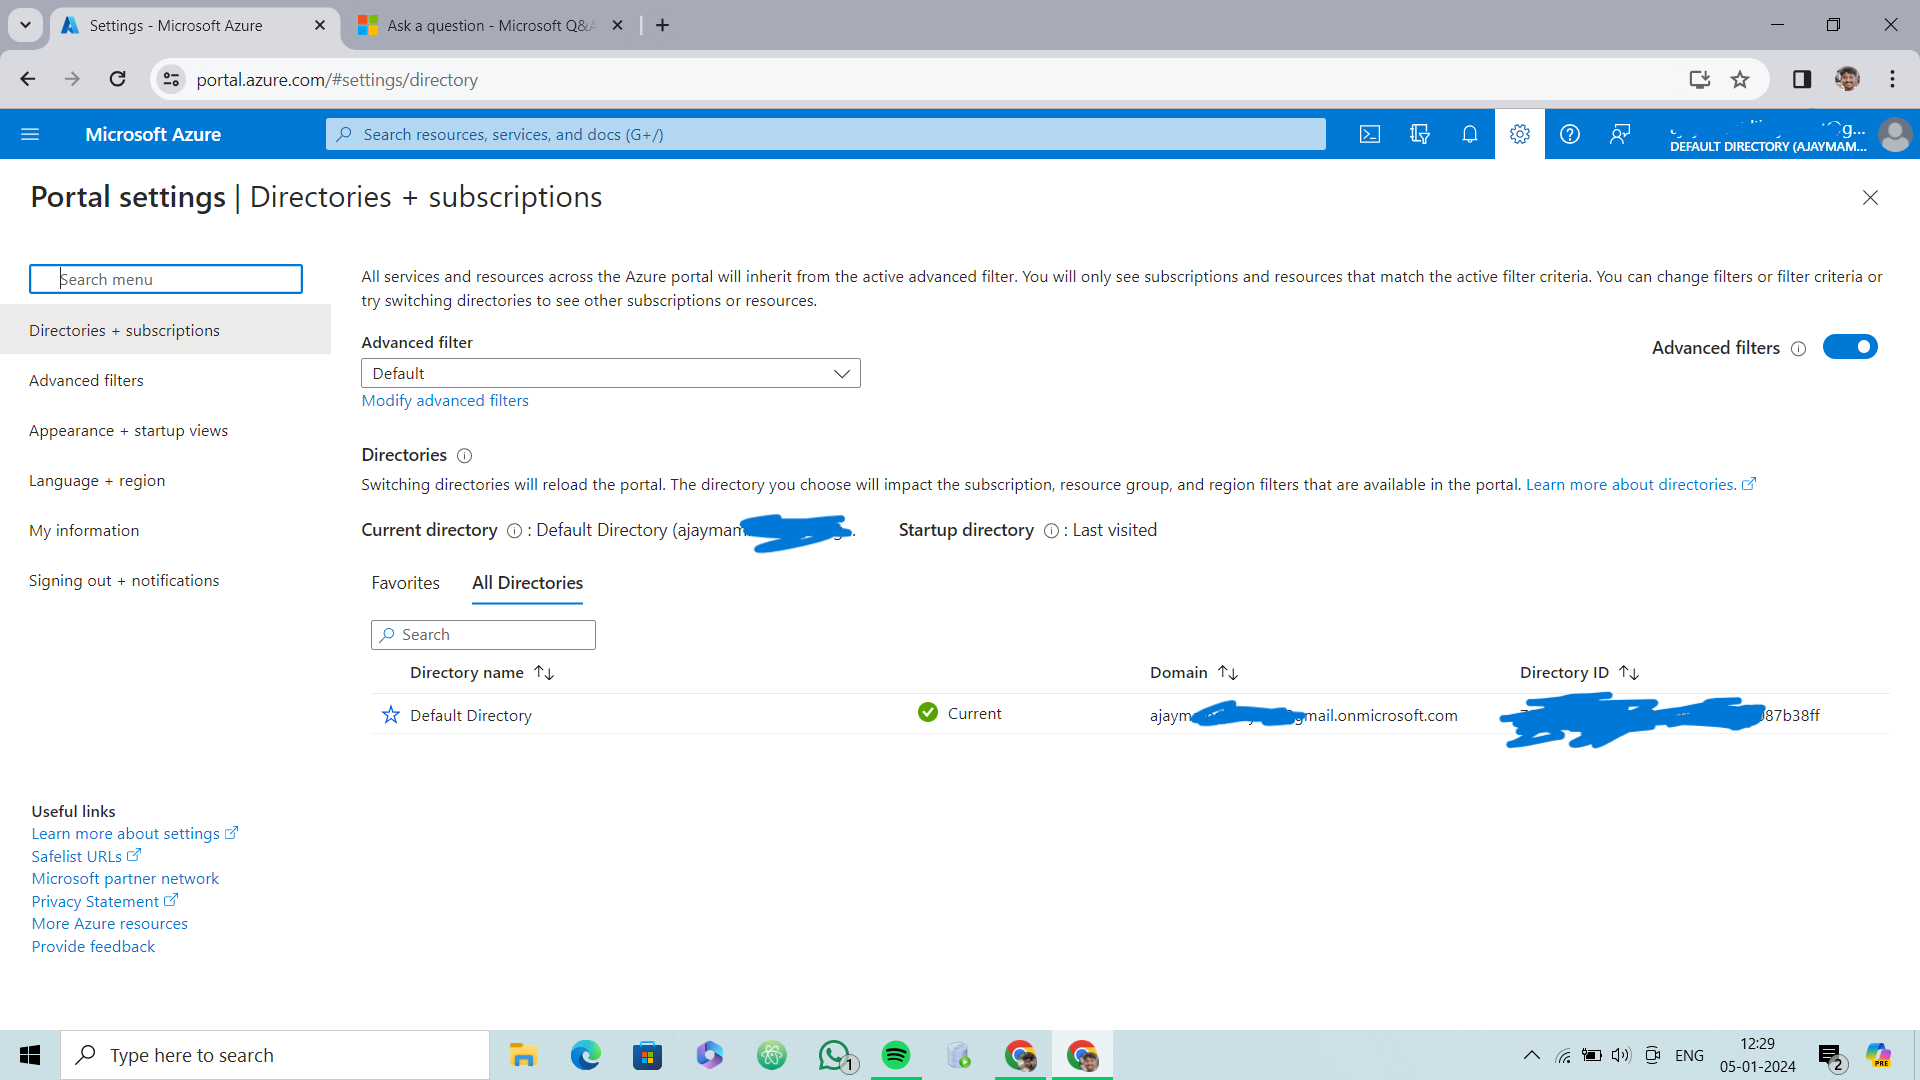Toggle the Advanced filters switch
Screen dimensions: 1920x1080
pyautogui.click(x=1850, y=347)
